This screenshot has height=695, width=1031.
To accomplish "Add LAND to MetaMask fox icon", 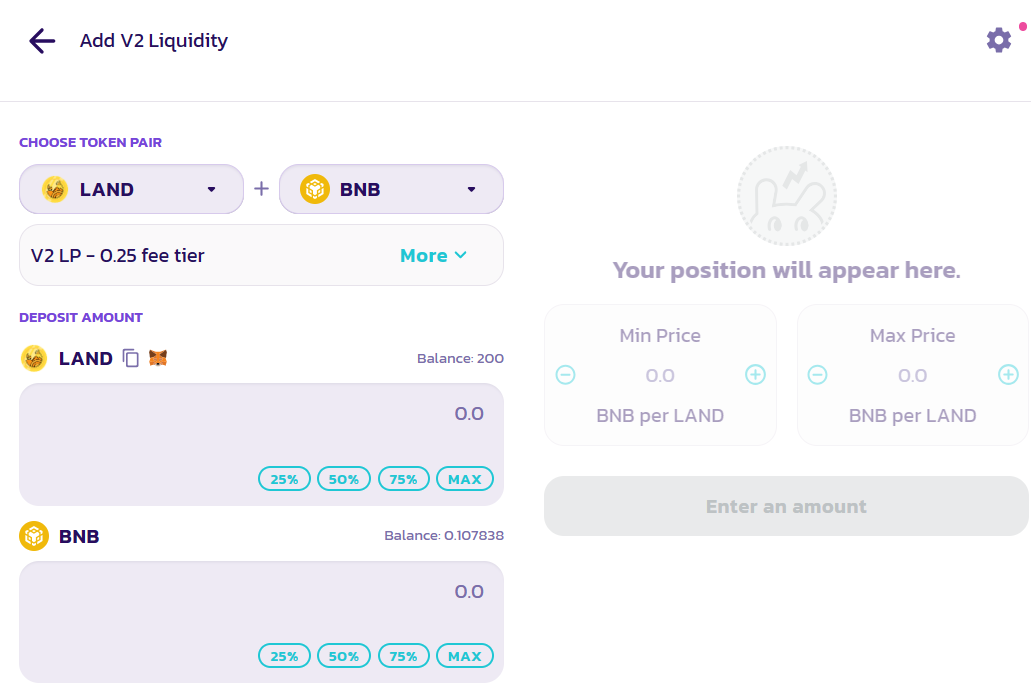I will coord(158,358).
